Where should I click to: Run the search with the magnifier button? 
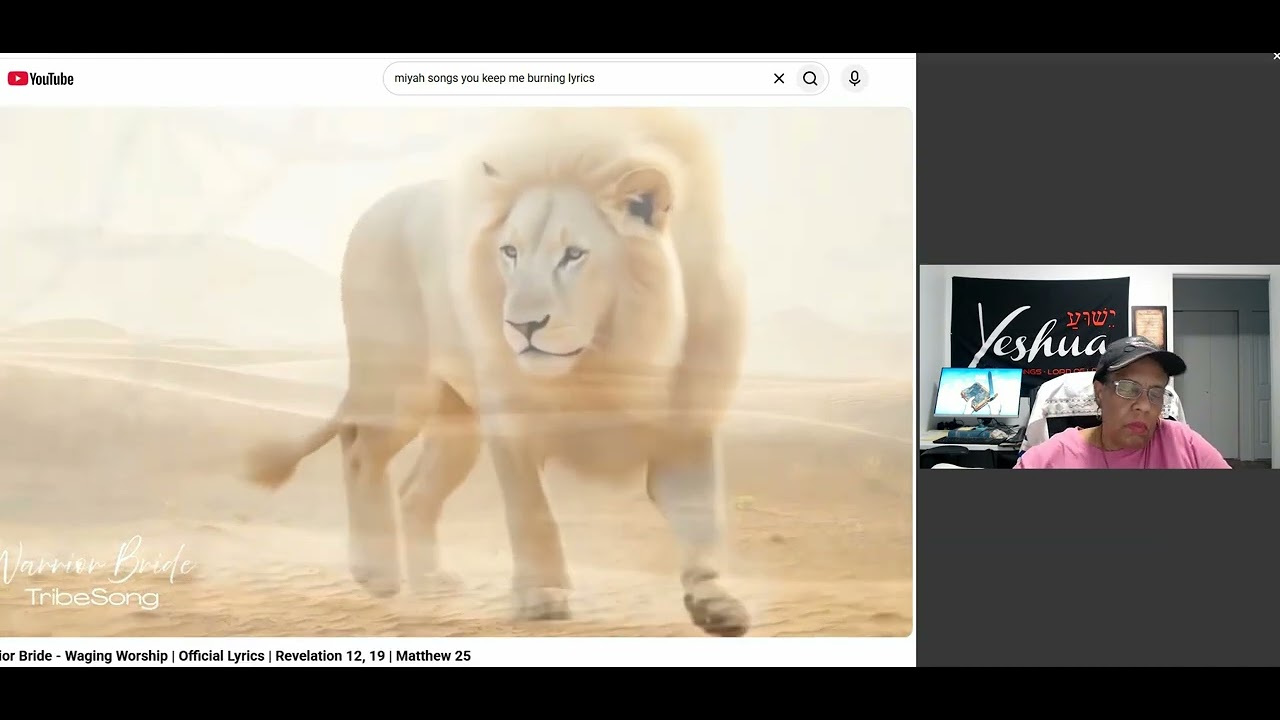810,78
